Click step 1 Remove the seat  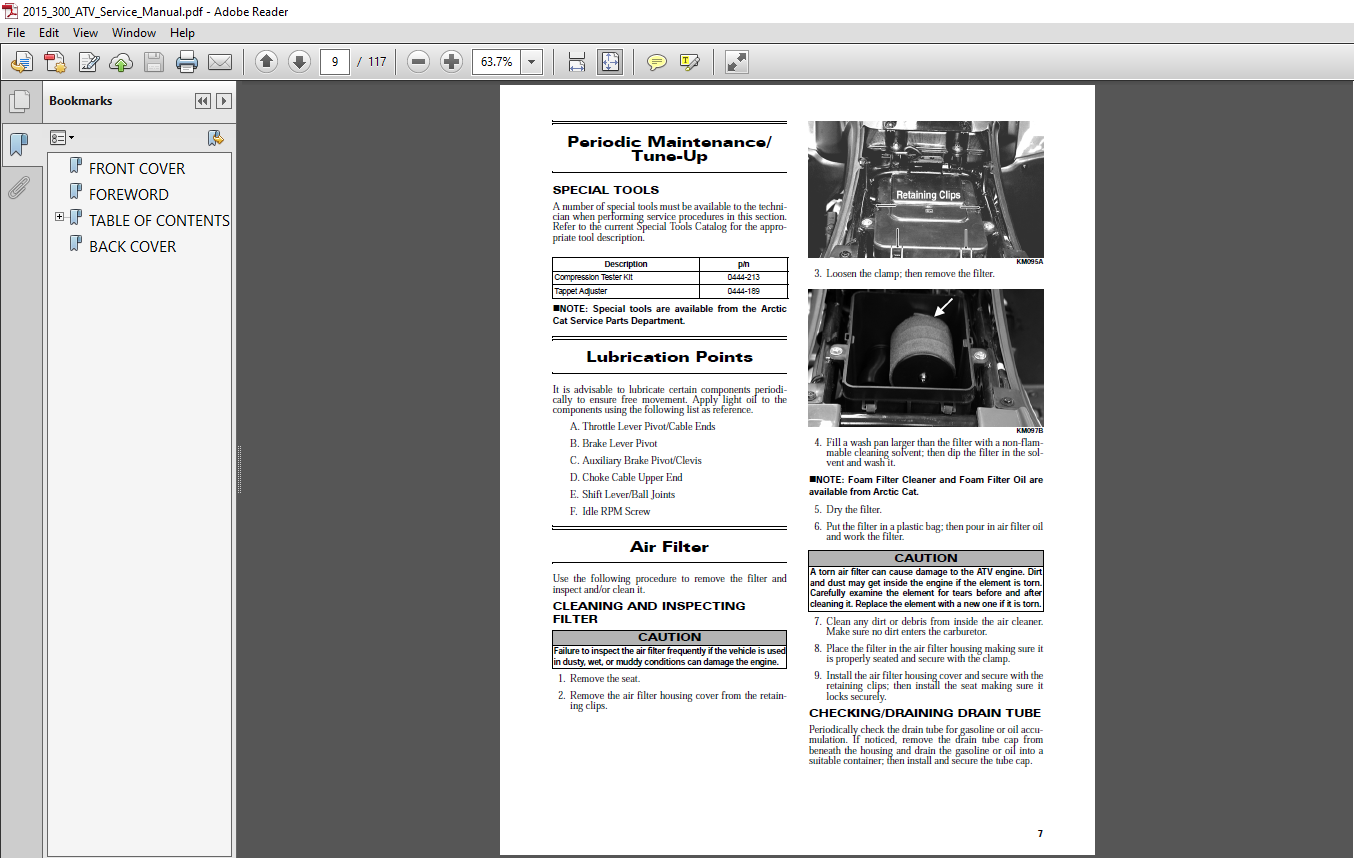pyautogui.click(x=599, y=678)
